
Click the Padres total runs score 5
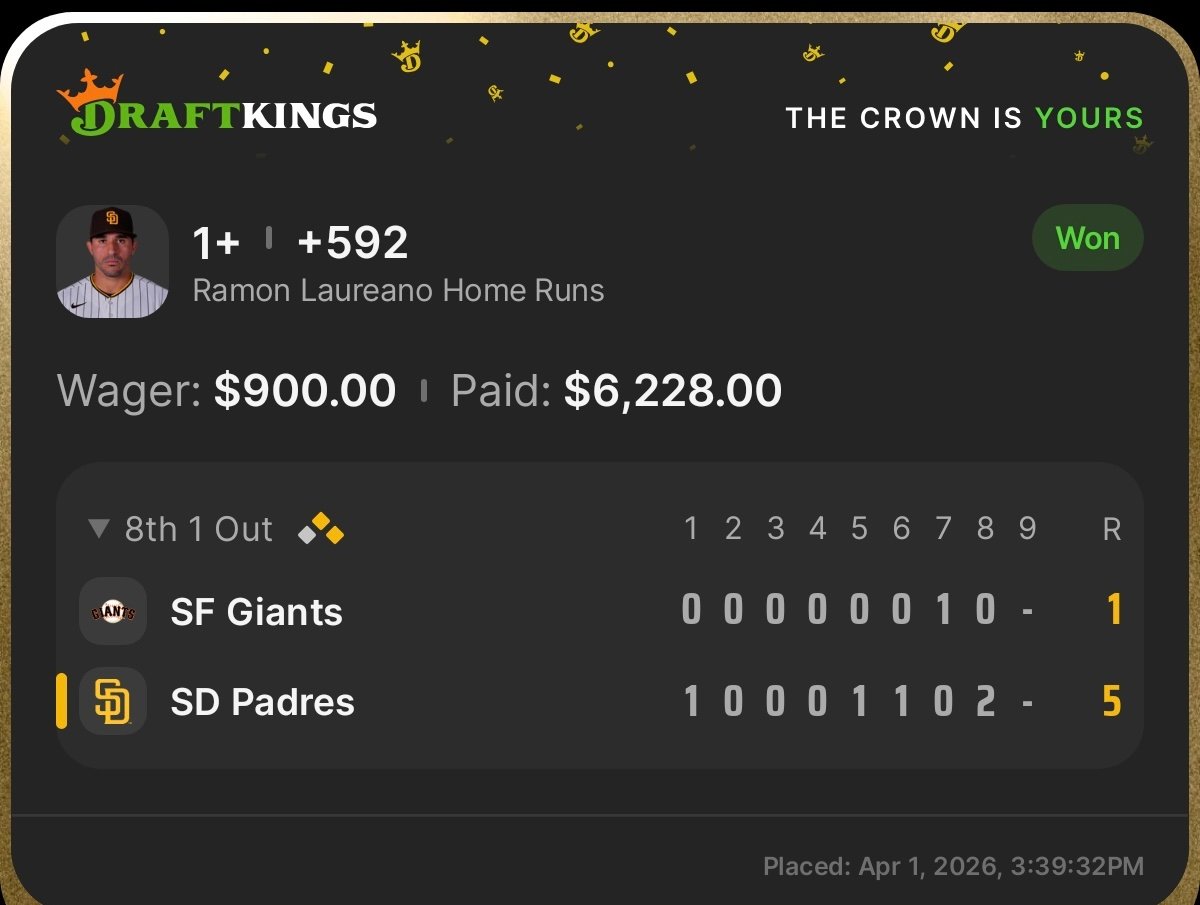(x=1111, y=701)
